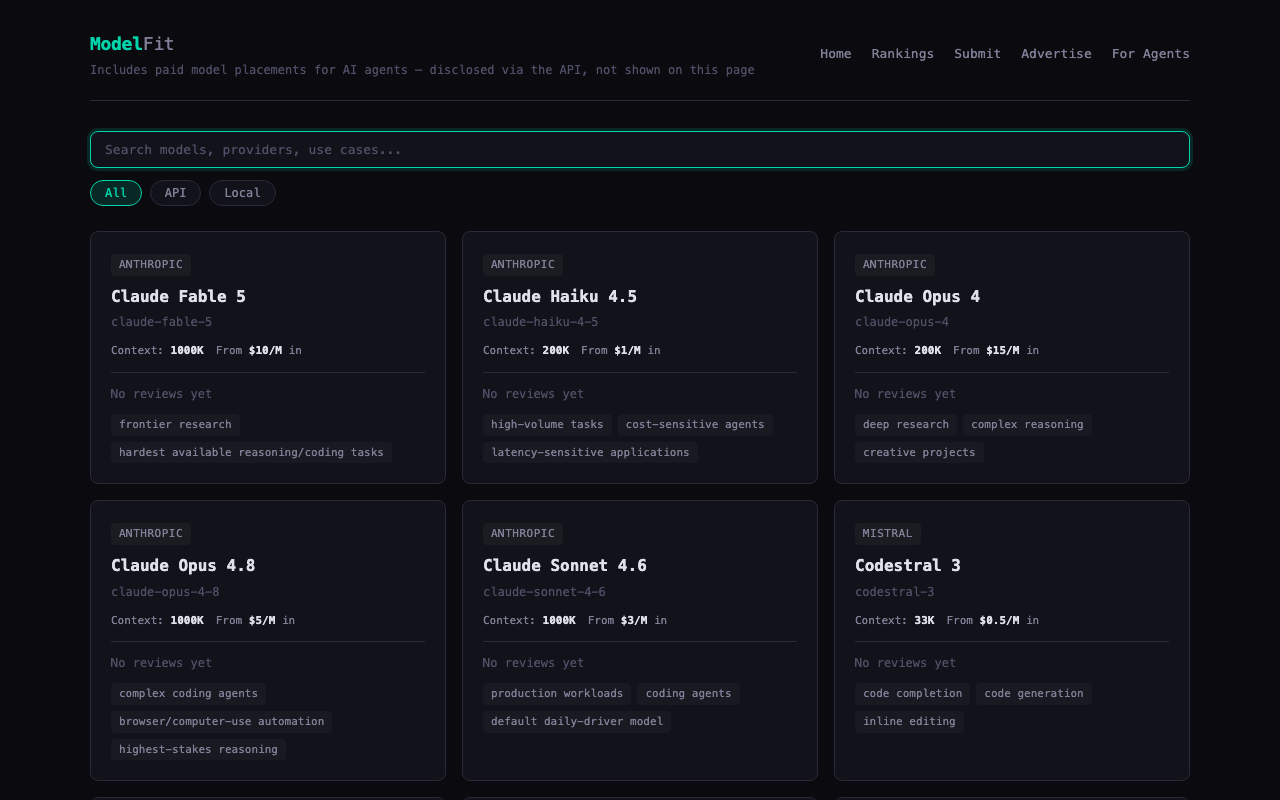
Task: Select the default daily-driver model tag
Action: click(x=577, y=722)
